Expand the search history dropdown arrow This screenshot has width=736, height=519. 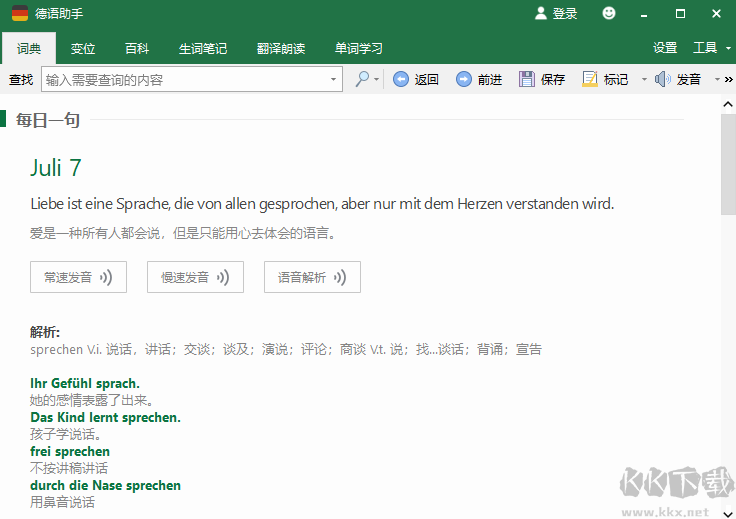(x=334, y=79)
